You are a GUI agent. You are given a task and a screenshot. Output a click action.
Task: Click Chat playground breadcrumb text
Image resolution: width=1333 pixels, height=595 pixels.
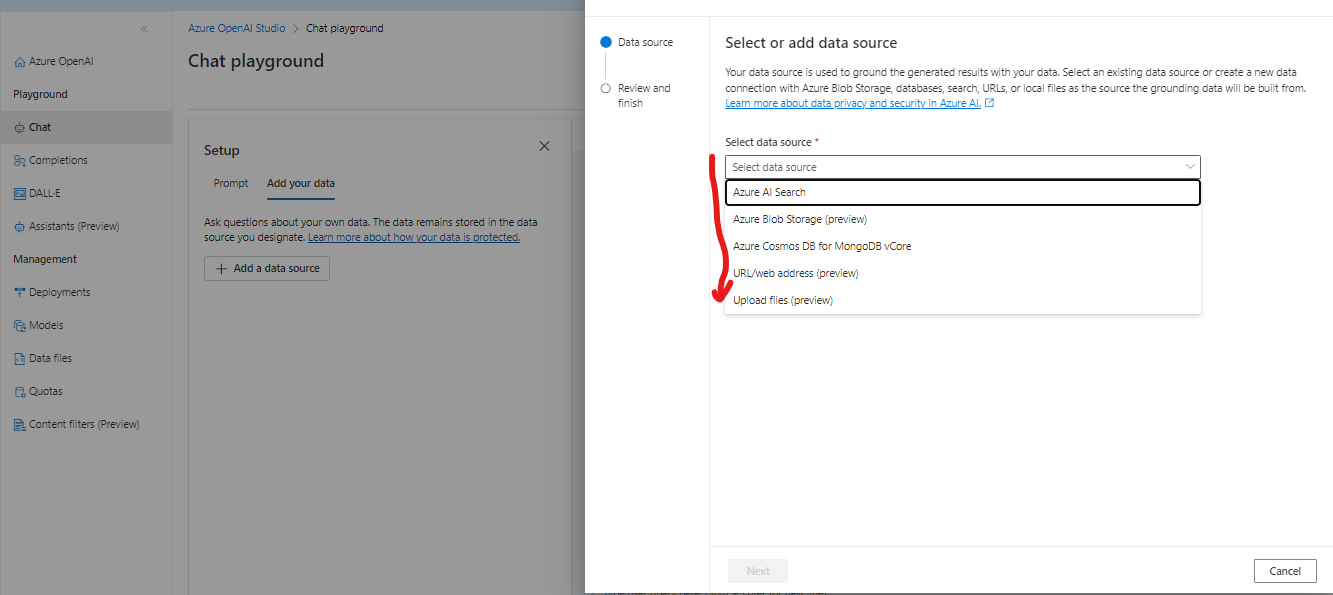345,28
